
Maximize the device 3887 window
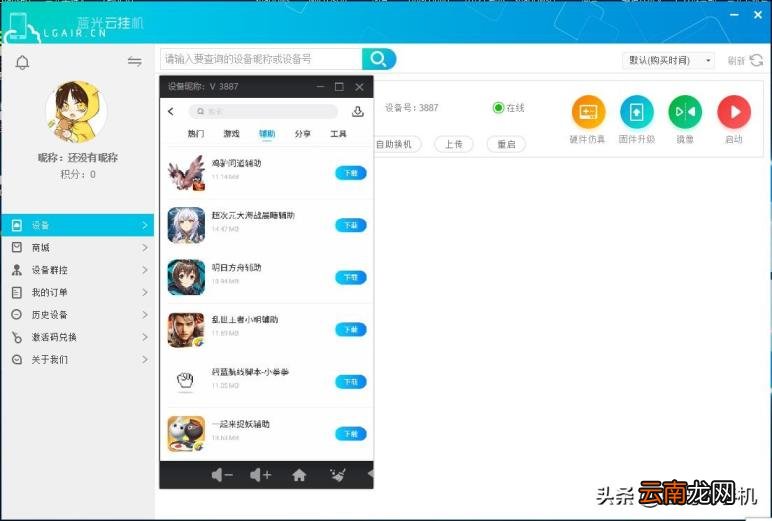(x=339, y=87)
